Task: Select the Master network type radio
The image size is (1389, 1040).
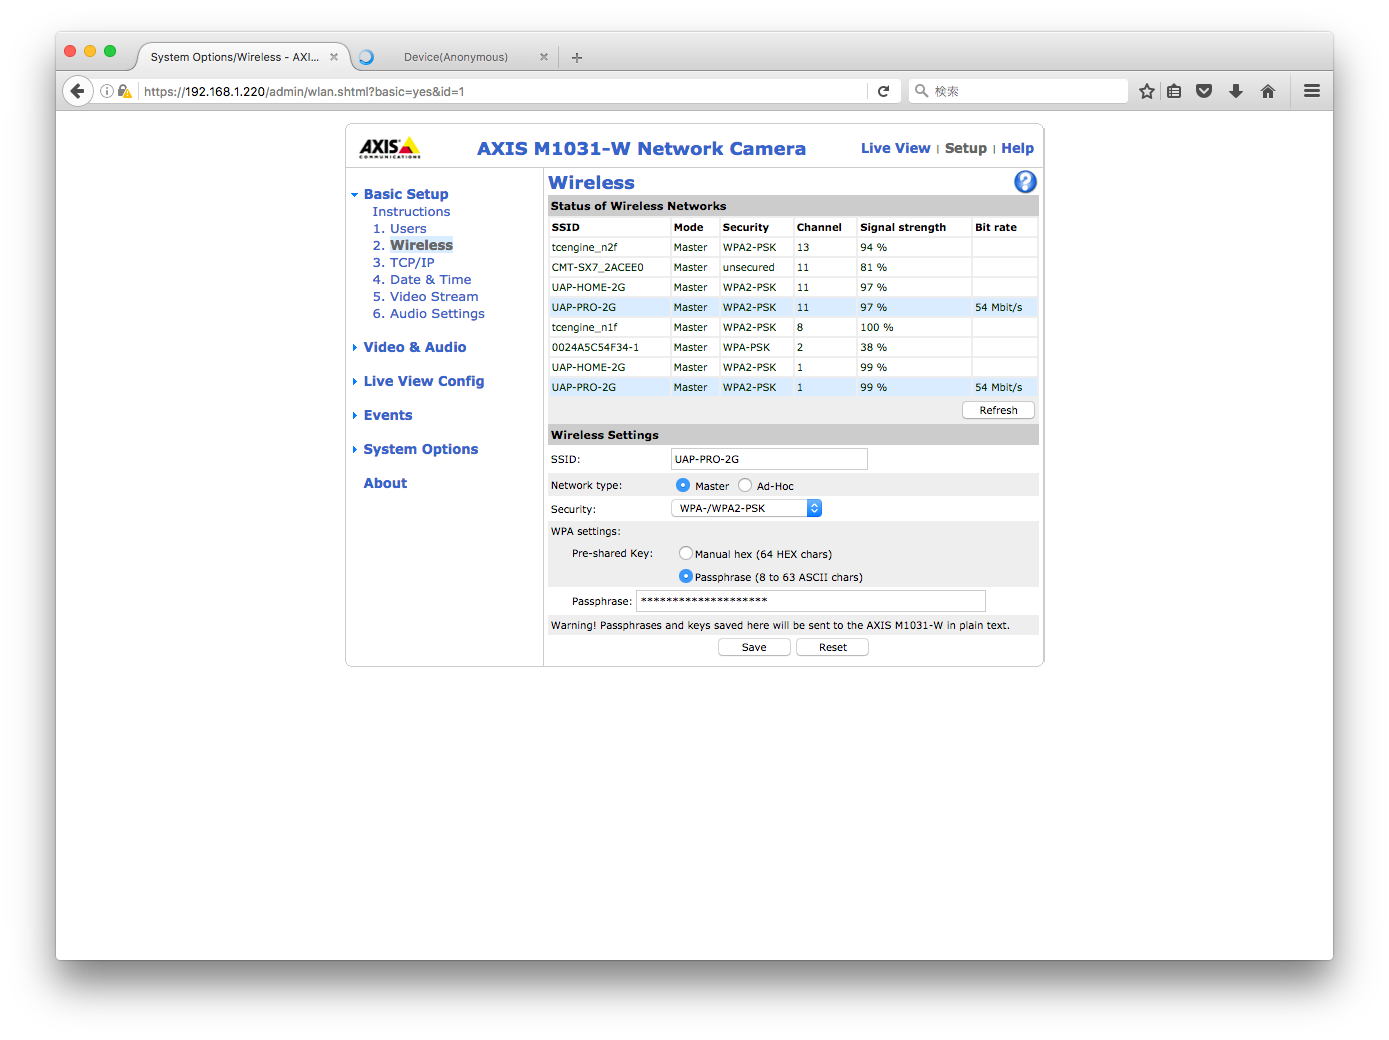Action: click(683, 485)
